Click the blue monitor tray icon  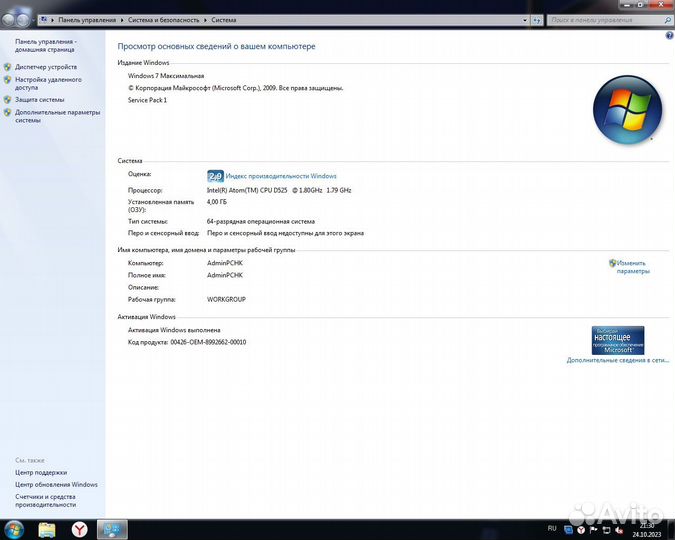(x=568, y=530)
